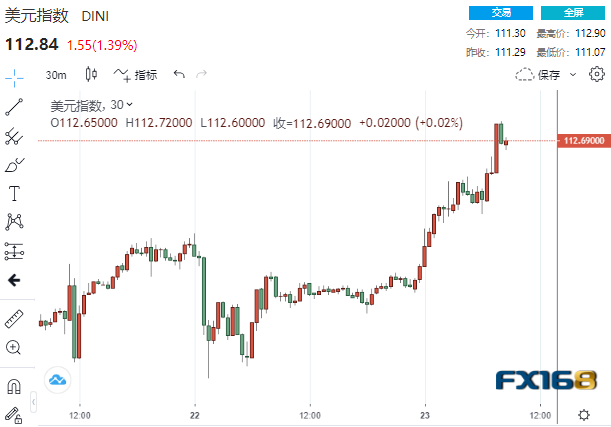Select the brush drawing tool
This screenshot has width=611, height=427.
coord(14,165)
